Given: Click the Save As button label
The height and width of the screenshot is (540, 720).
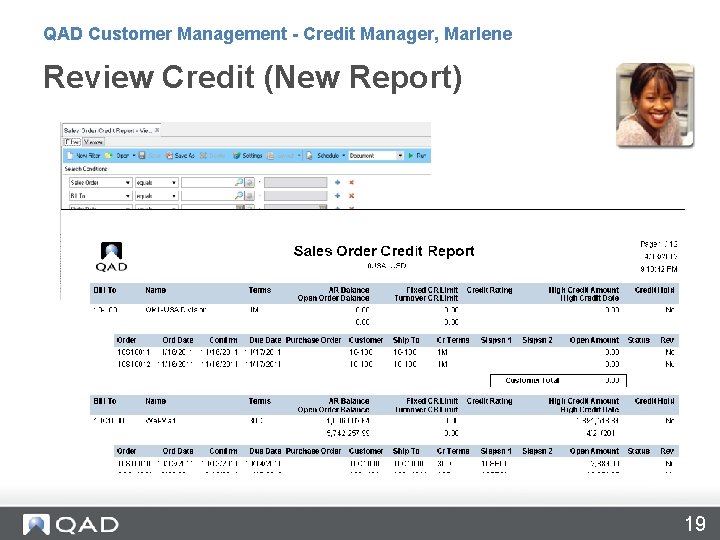Looking at the screenshot, I should pyautogui.click(x=185, y=156).
